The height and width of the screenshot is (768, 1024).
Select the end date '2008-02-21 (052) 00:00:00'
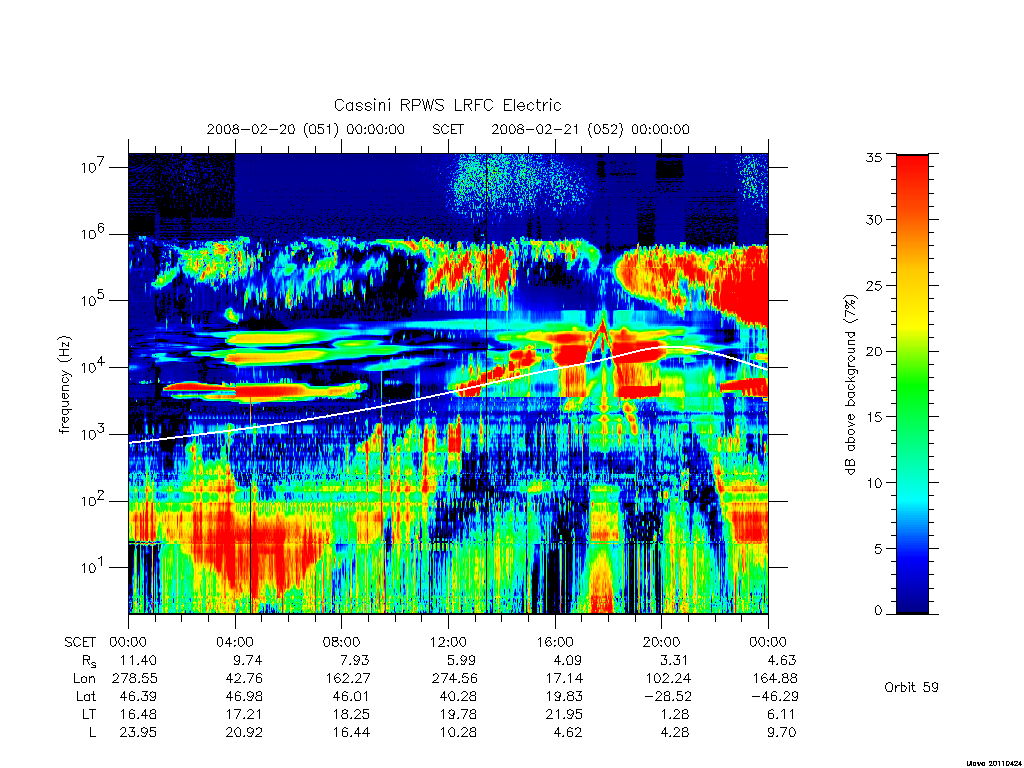[590, 129]
